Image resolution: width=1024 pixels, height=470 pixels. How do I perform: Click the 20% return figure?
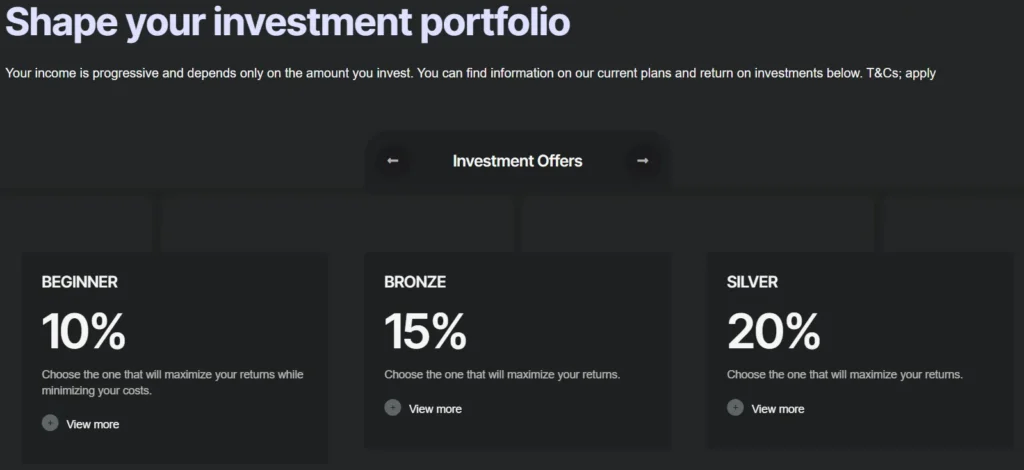coord(773,331)
